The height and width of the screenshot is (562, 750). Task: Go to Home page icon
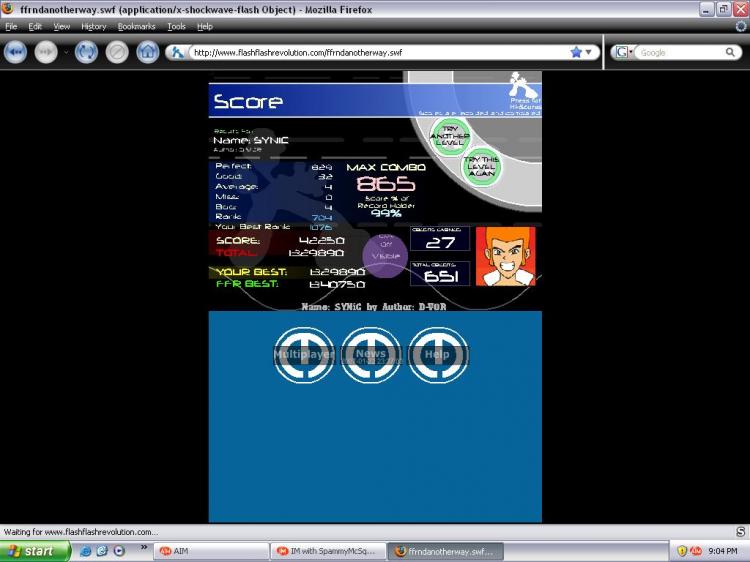147,52
